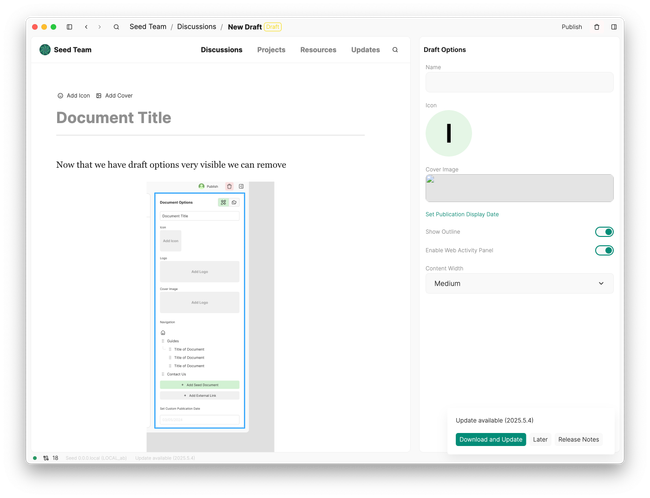Toggle the draft options panel icon
This screenshot has width=650, height=498.
coord(613,27)
